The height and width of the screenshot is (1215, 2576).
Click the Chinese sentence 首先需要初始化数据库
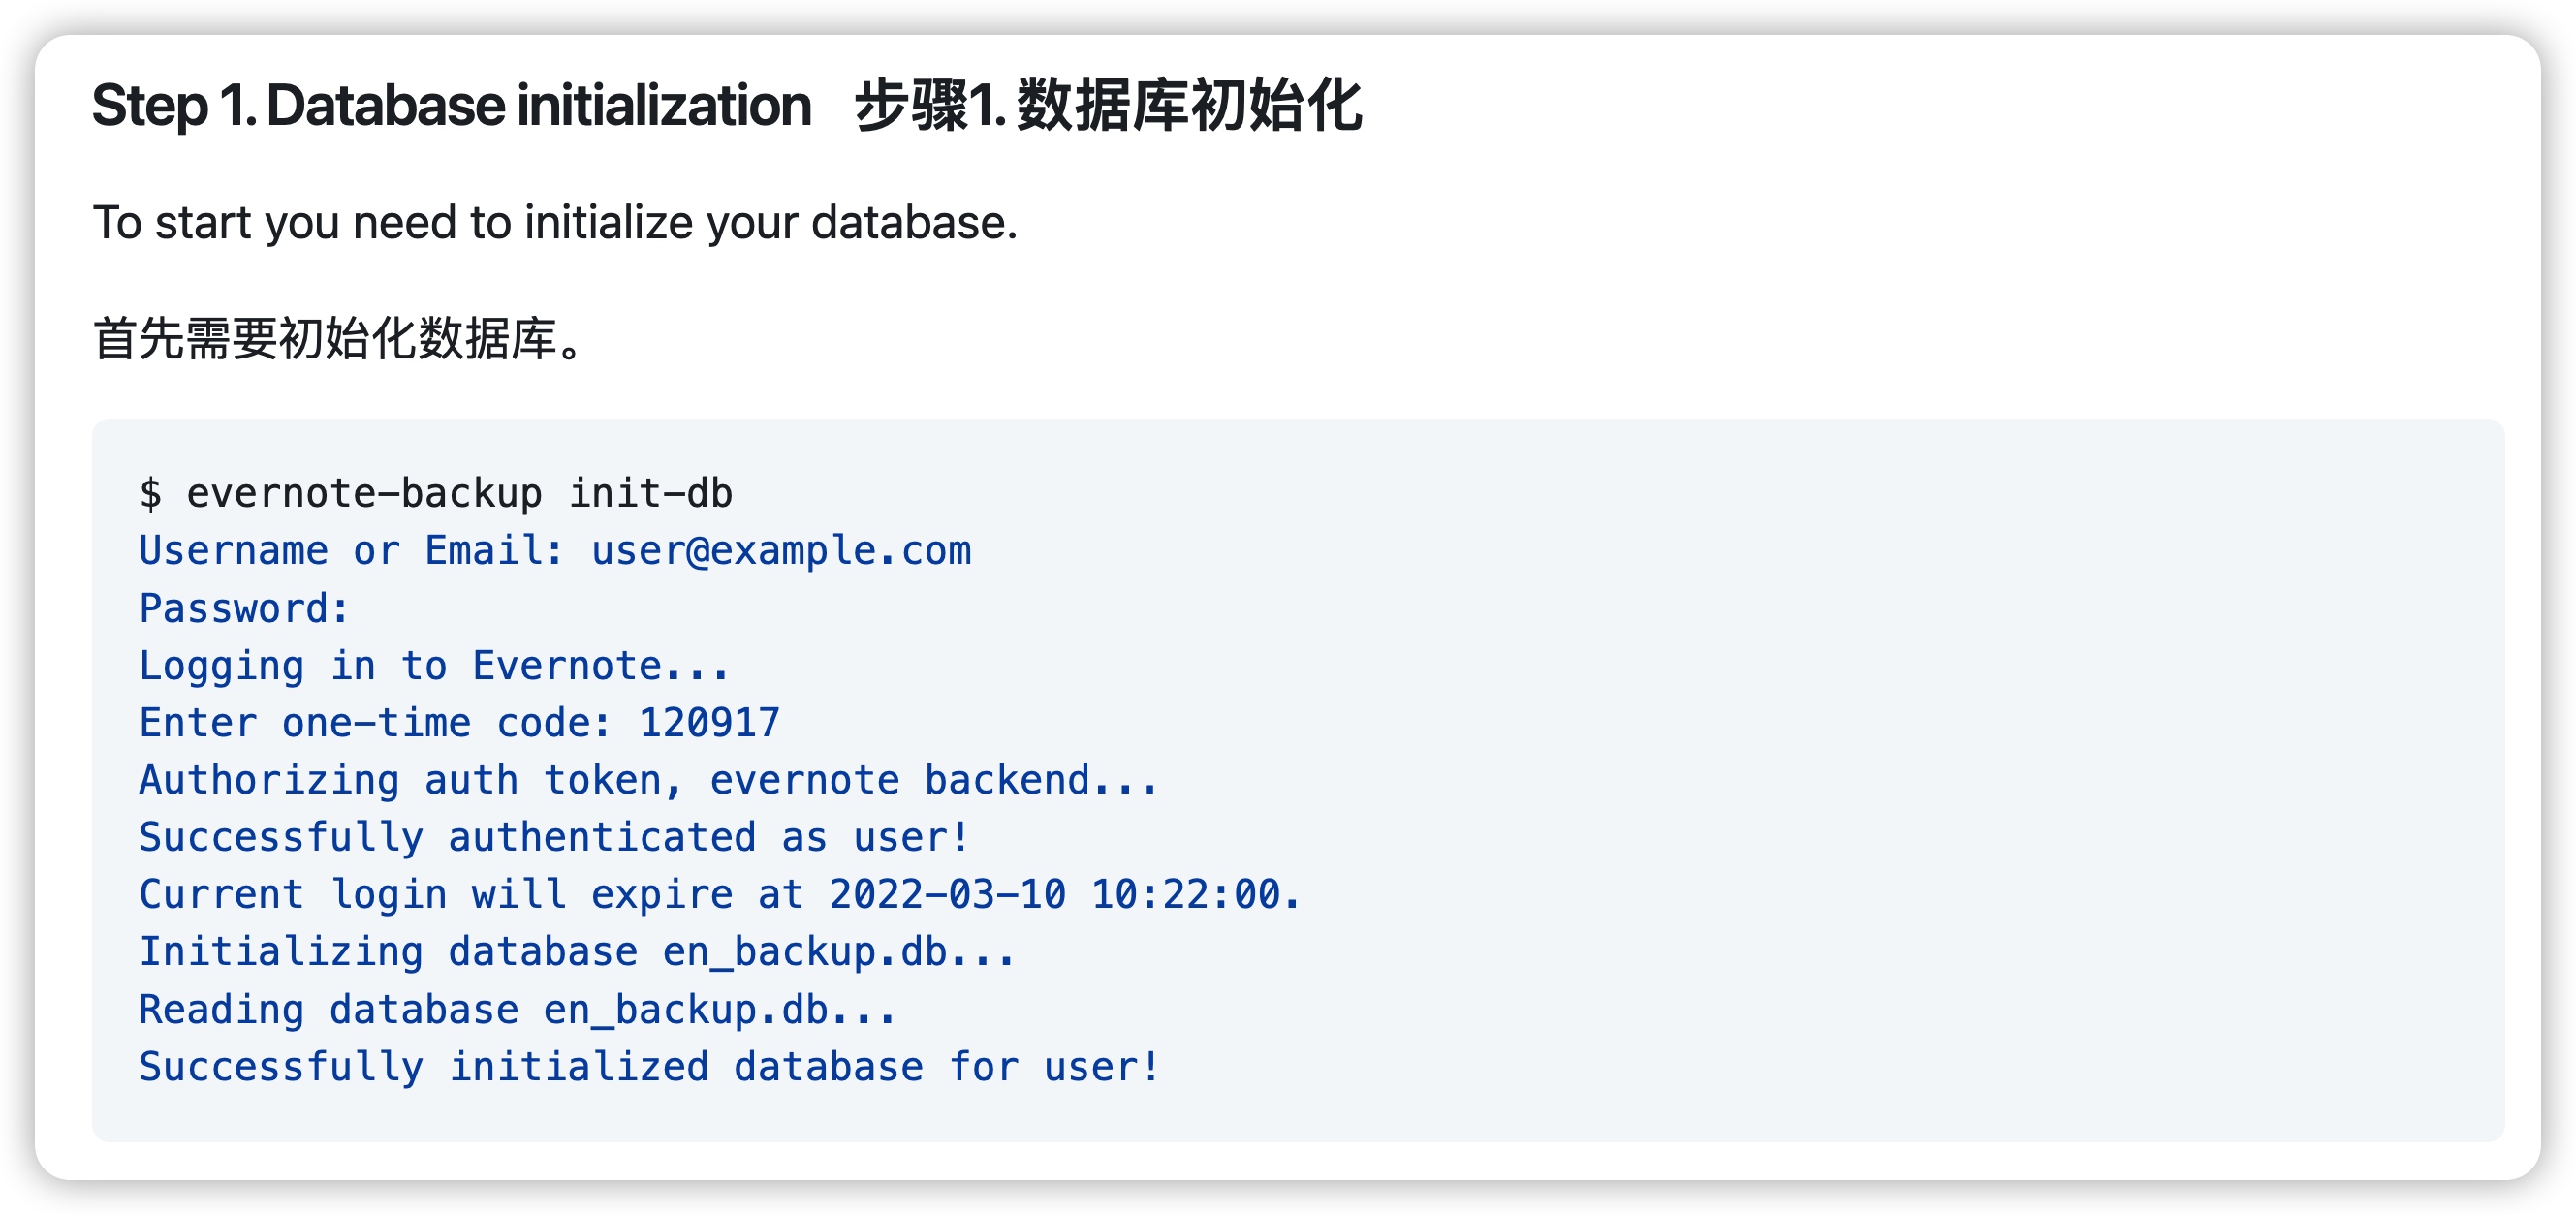click(x=339, y=339)
